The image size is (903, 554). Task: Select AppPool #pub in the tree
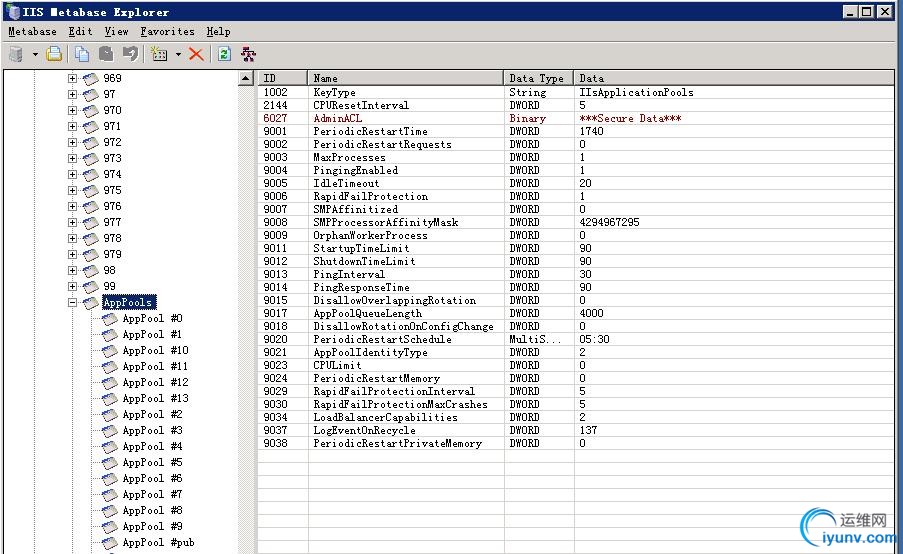[158, 542]
